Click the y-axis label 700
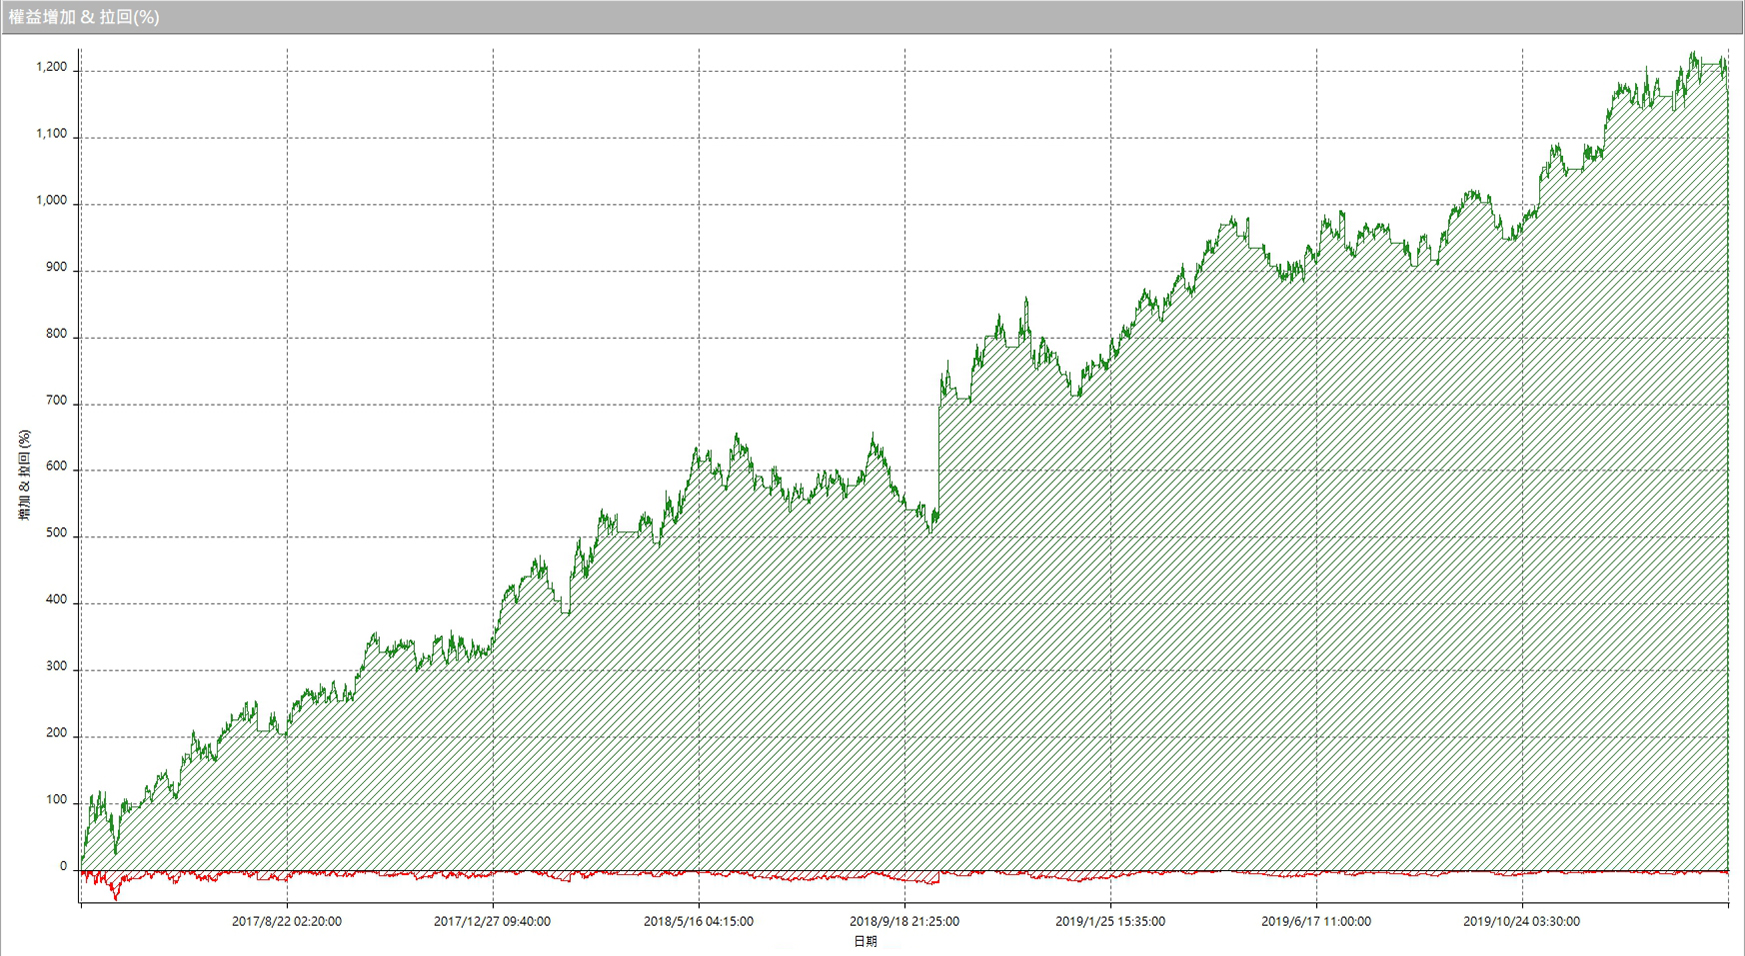1745x956 pixels. 56,401
